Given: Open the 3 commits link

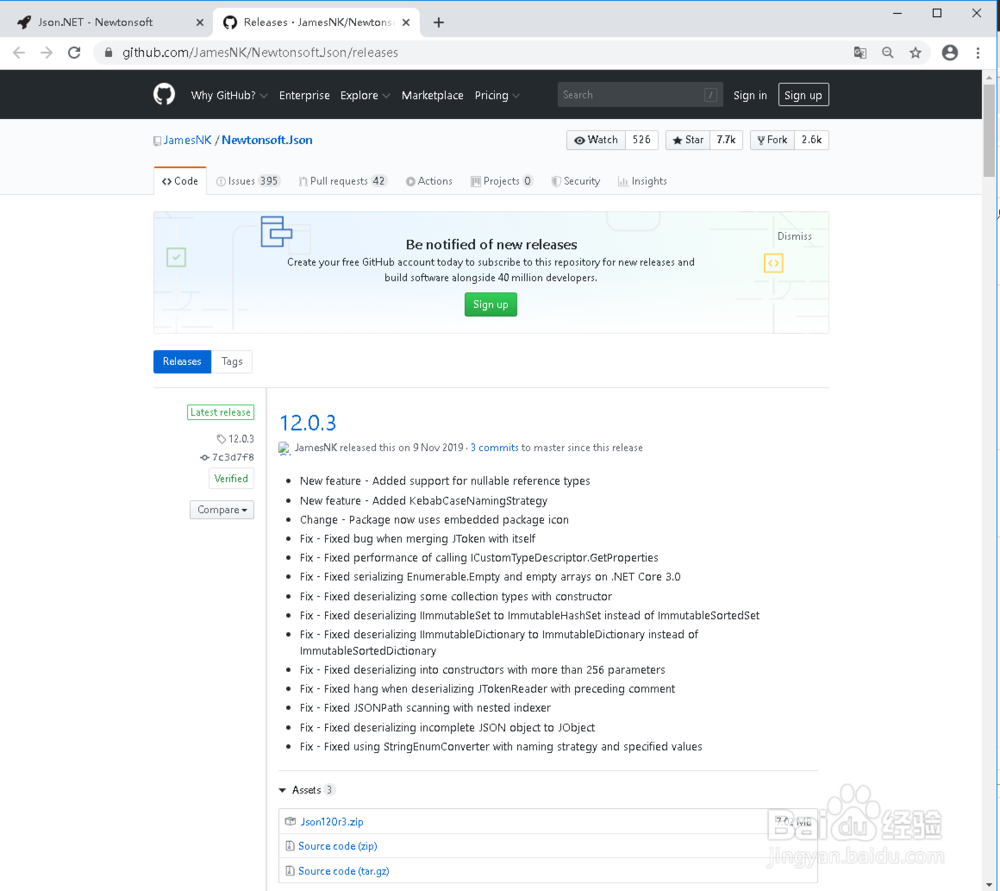Looking at the screenshot, I should [494, 448].
